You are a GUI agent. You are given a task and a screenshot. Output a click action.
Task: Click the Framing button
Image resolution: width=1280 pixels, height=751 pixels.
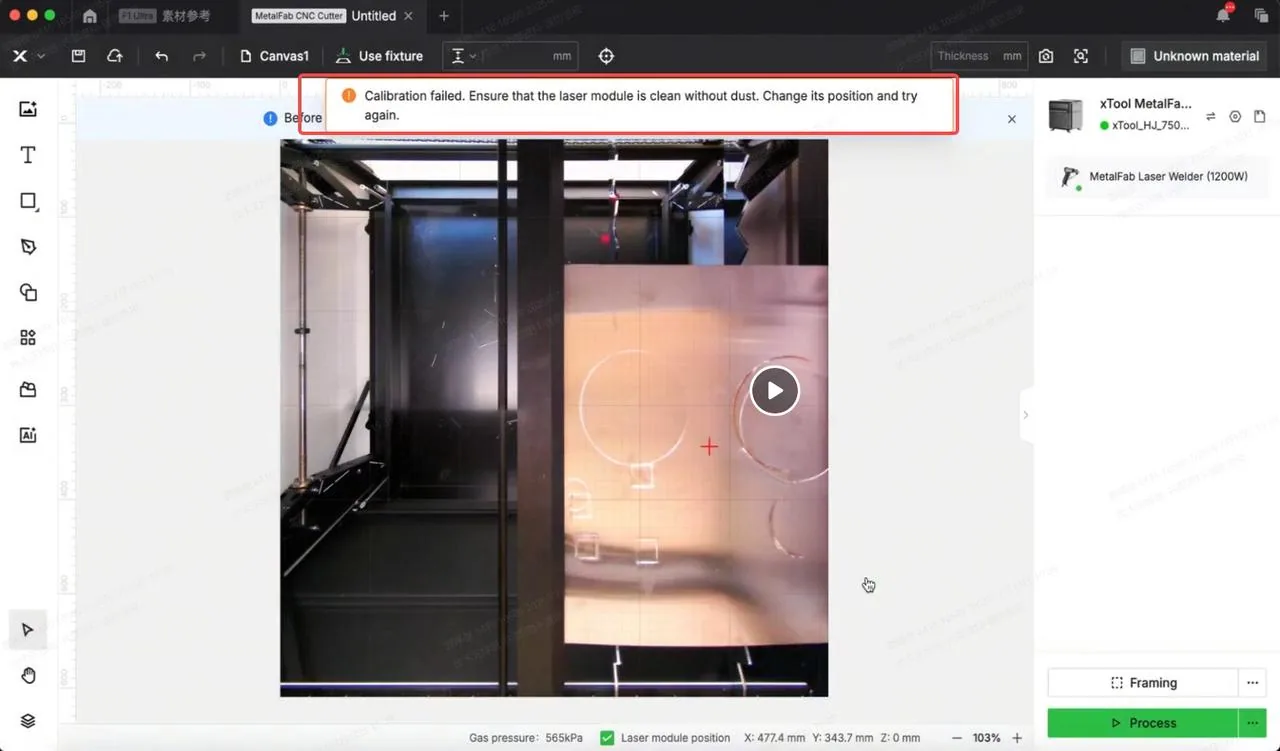[1143, 683]
